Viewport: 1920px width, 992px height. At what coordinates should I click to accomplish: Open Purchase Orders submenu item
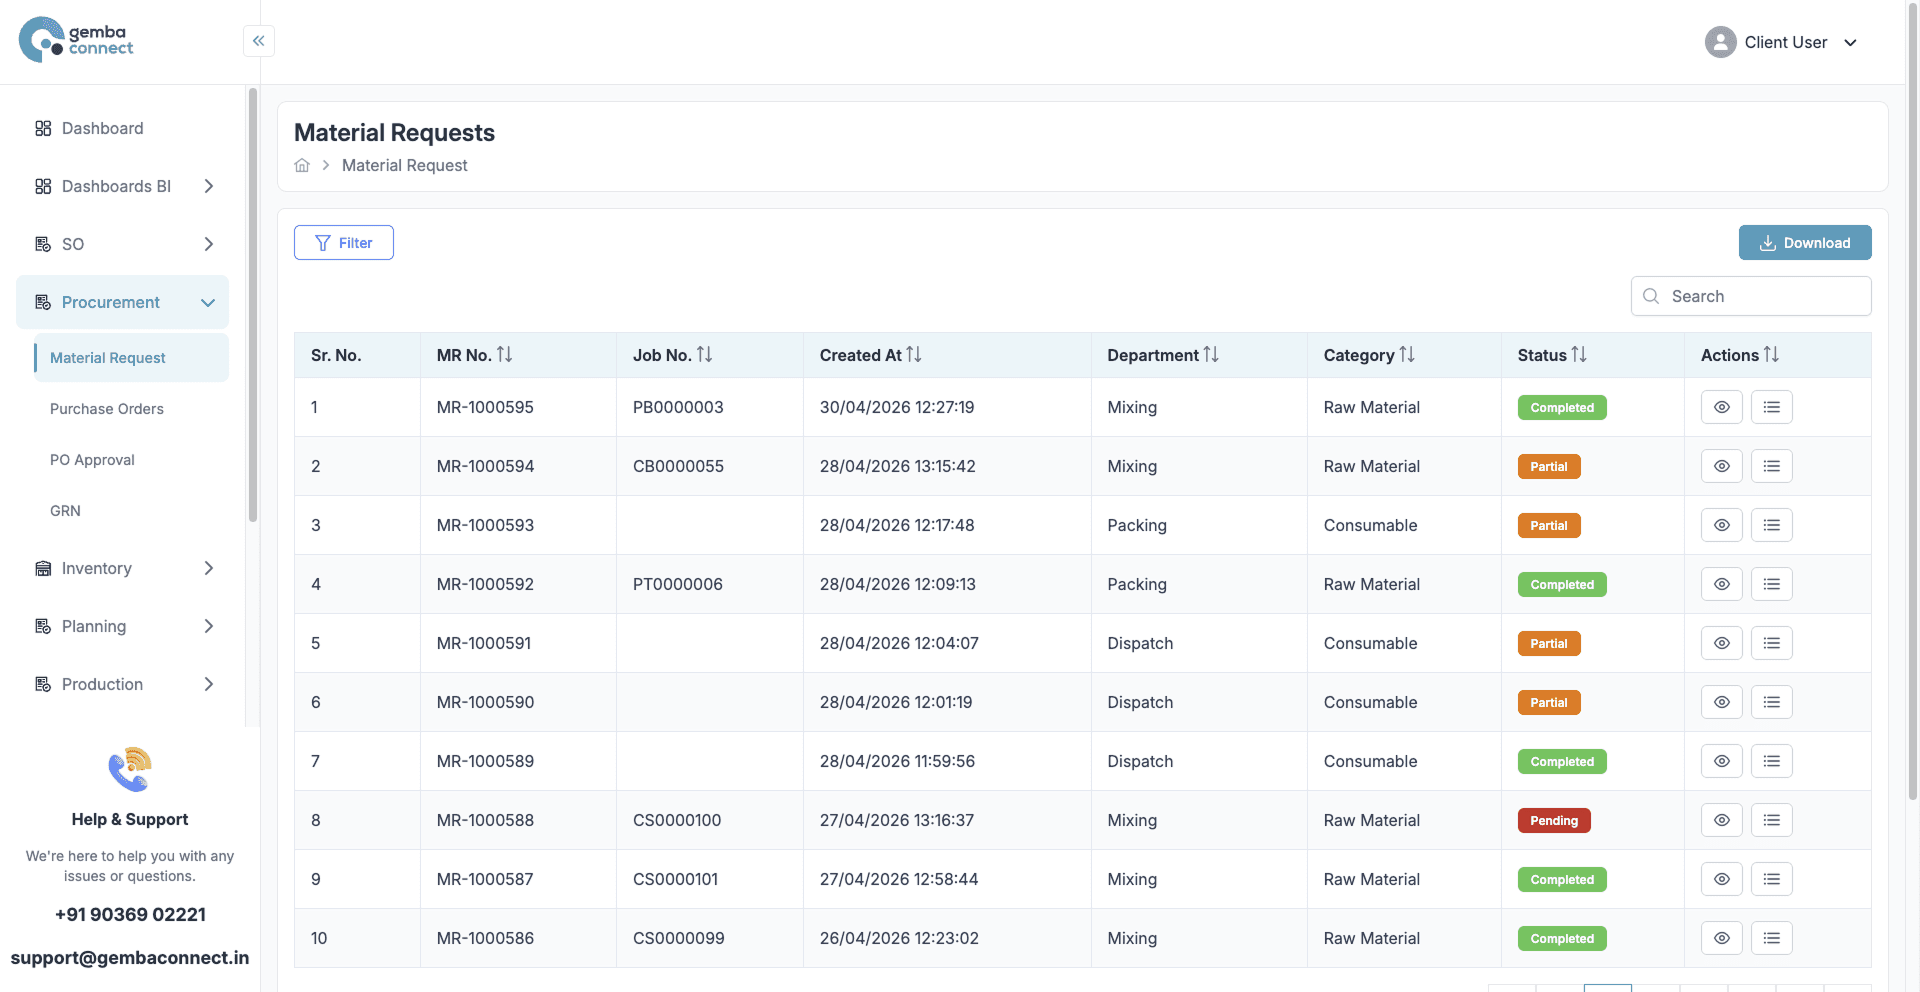tap(107, 409)
